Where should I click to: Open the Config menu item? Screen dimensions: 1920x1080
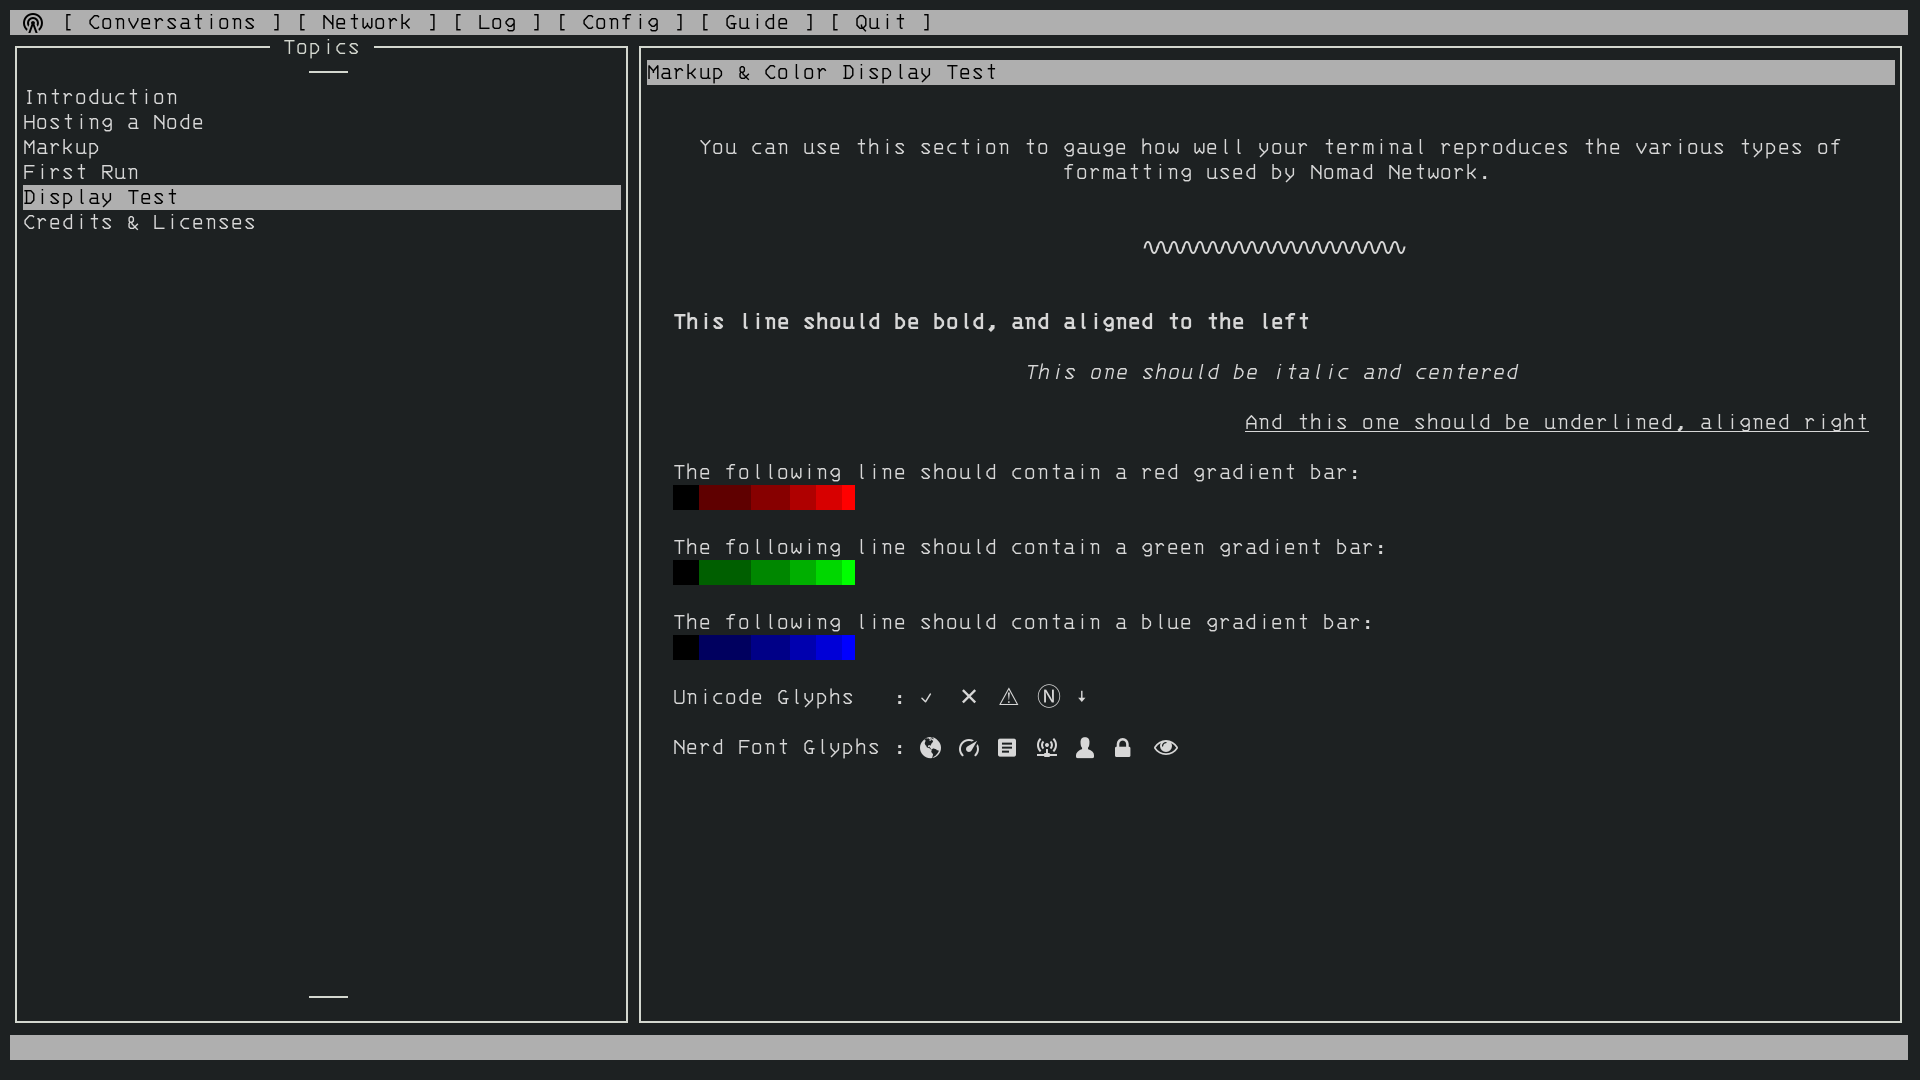[620, 22]
